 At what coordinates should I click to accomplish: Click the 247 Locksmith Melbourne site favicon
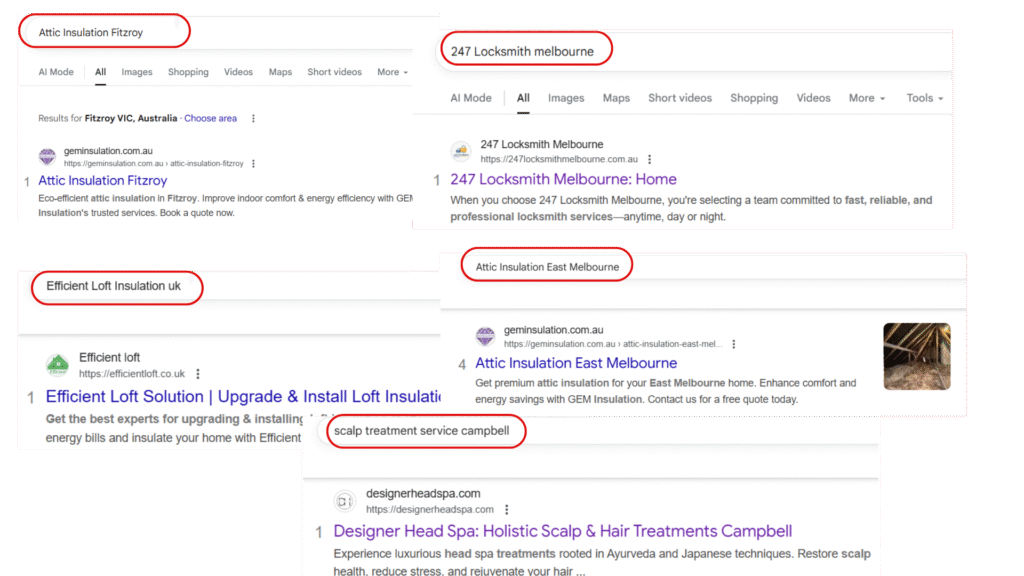point(460,151)
